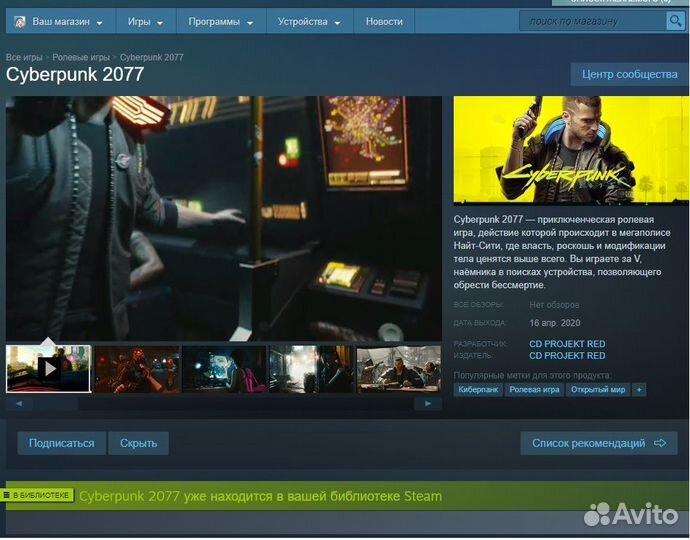Click the plus button to add tags
690x540 pixels.
(x=639, y=389)
